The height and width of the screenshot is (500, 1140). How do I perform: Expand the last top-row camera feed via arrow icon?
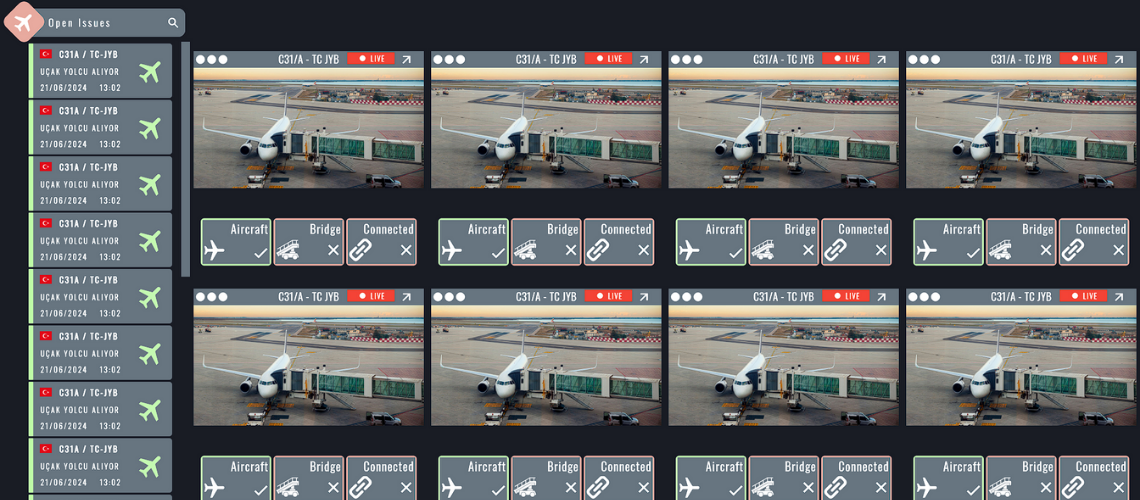point(1119,59)
